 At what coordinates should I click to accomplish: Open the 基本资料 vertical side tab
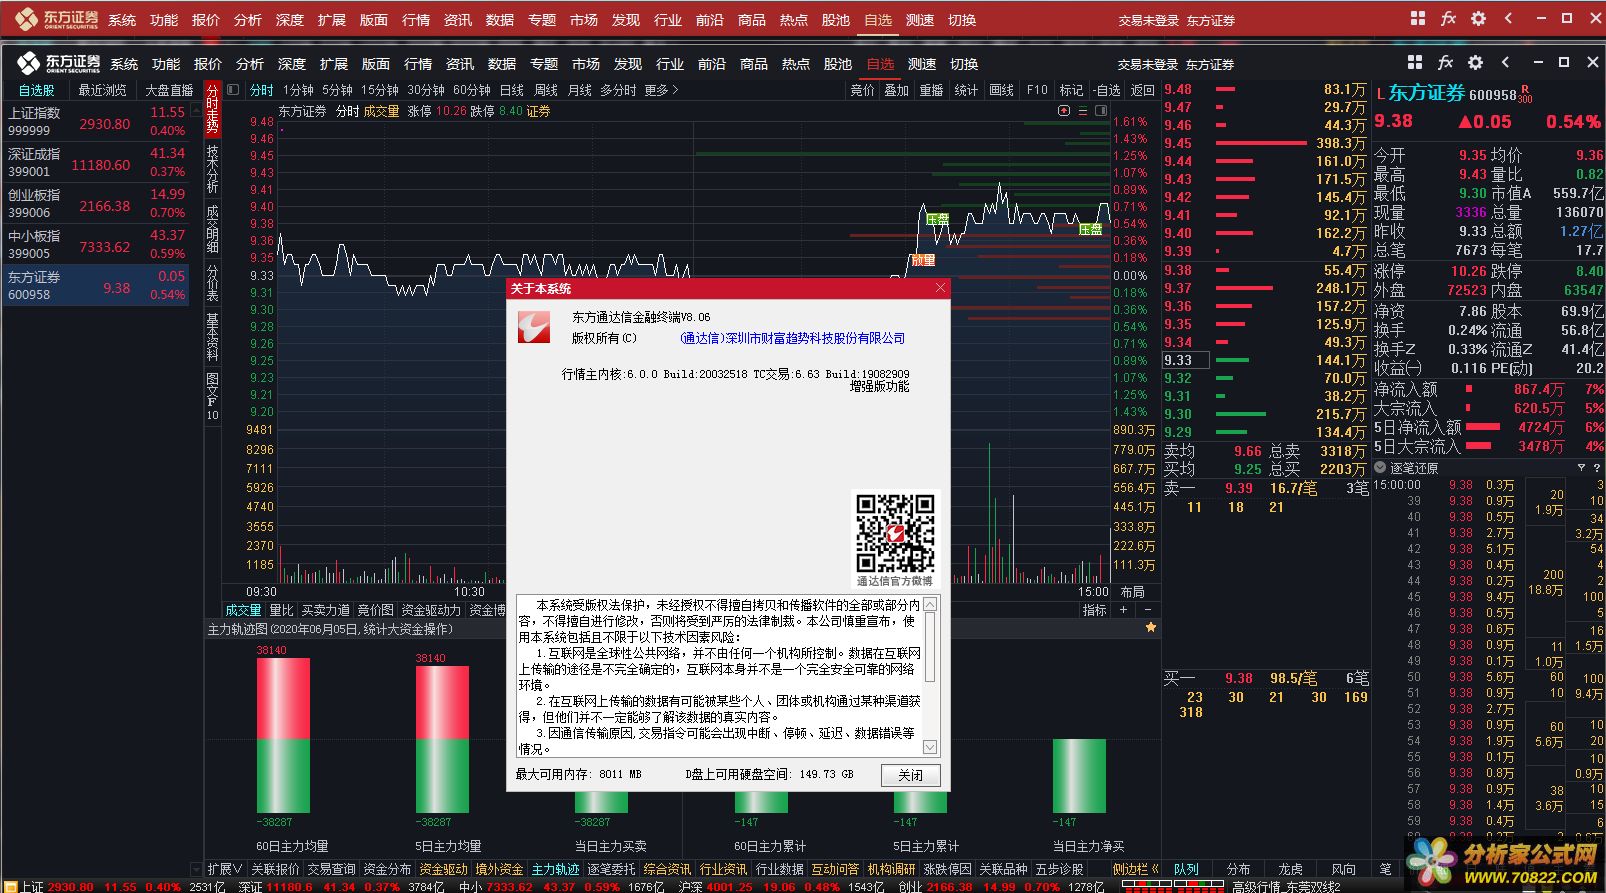pyautogui.click(x=212, y=337)
